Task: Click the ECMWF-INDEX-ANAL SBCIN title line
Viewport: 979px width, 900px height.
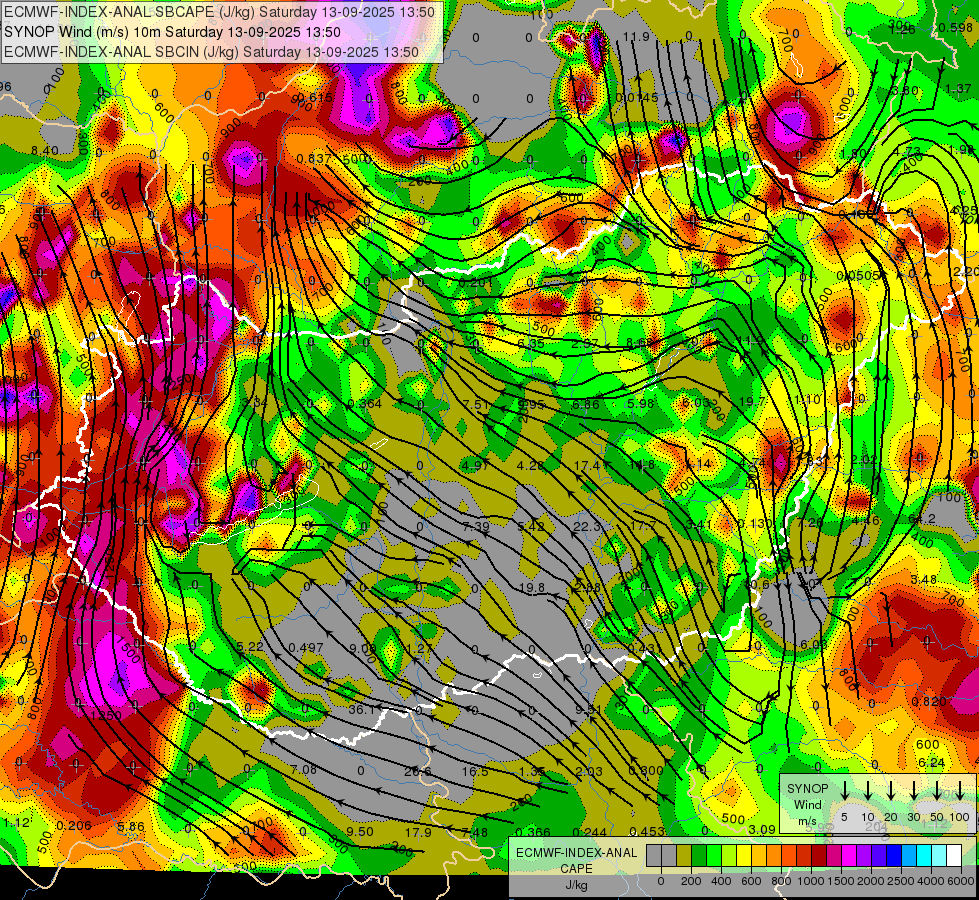Action: point(211,52)
